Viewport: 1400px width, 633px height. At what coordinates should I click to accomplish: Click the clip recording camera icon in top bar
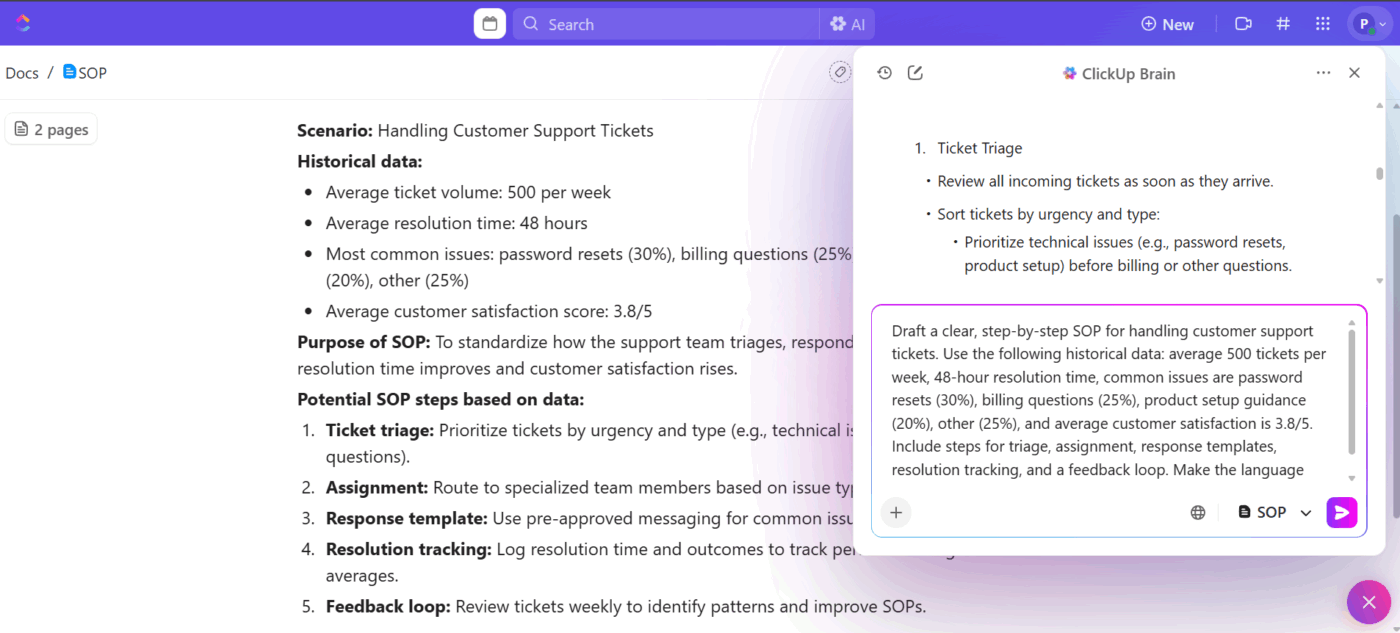[1243, 23]
